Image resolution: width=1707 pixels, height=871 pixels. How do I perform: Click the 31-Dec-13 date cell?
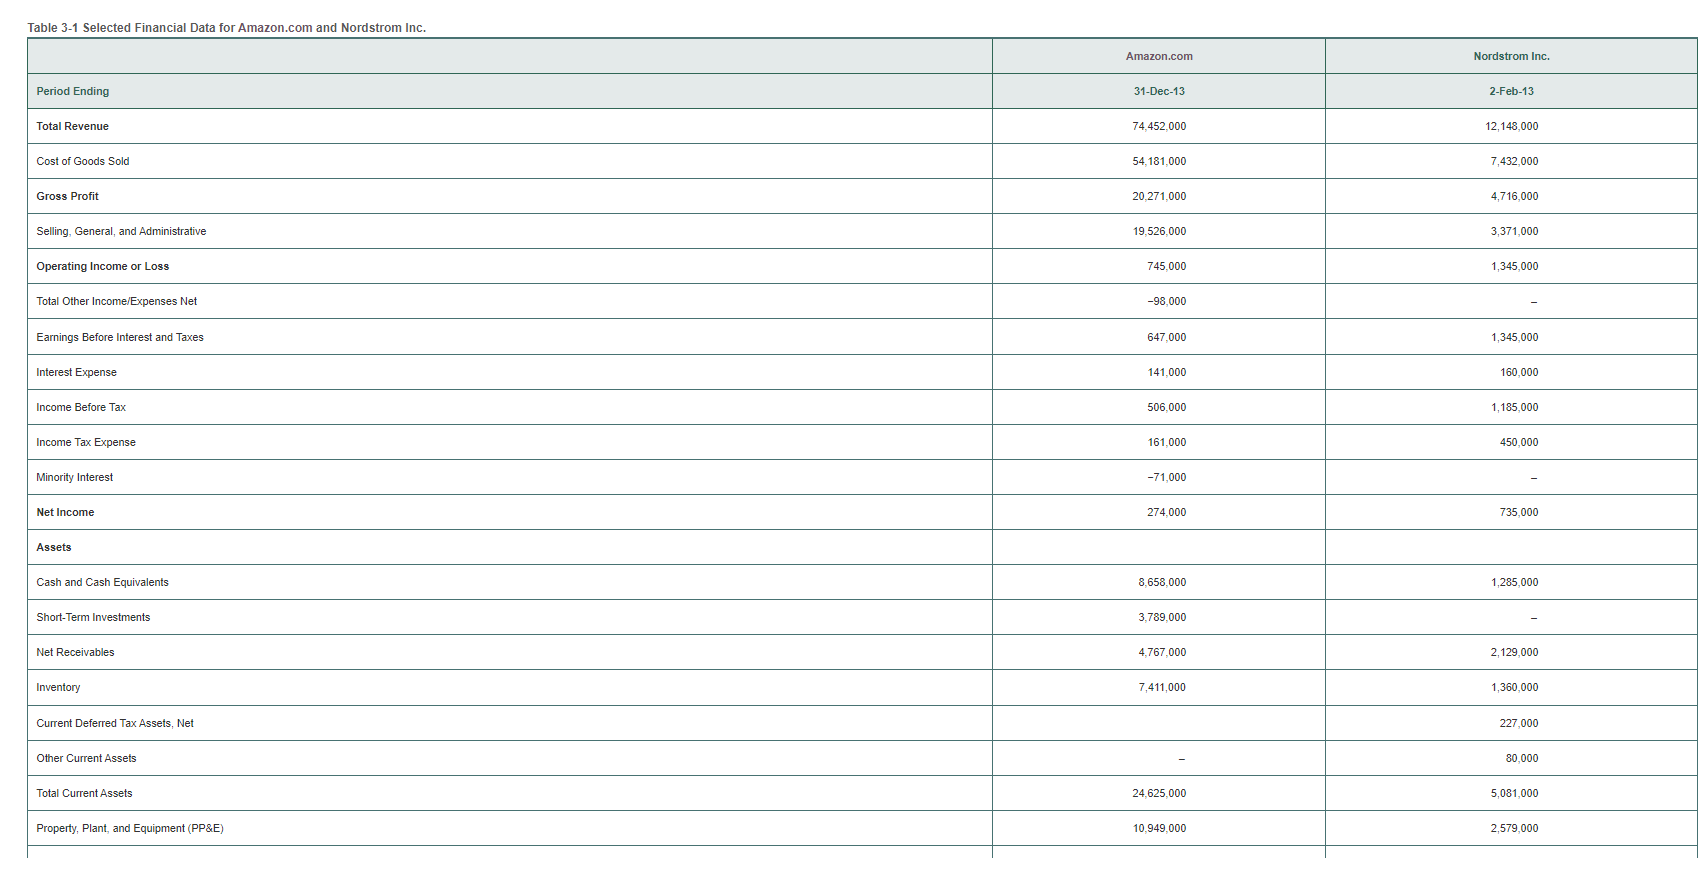(1159, 91)
